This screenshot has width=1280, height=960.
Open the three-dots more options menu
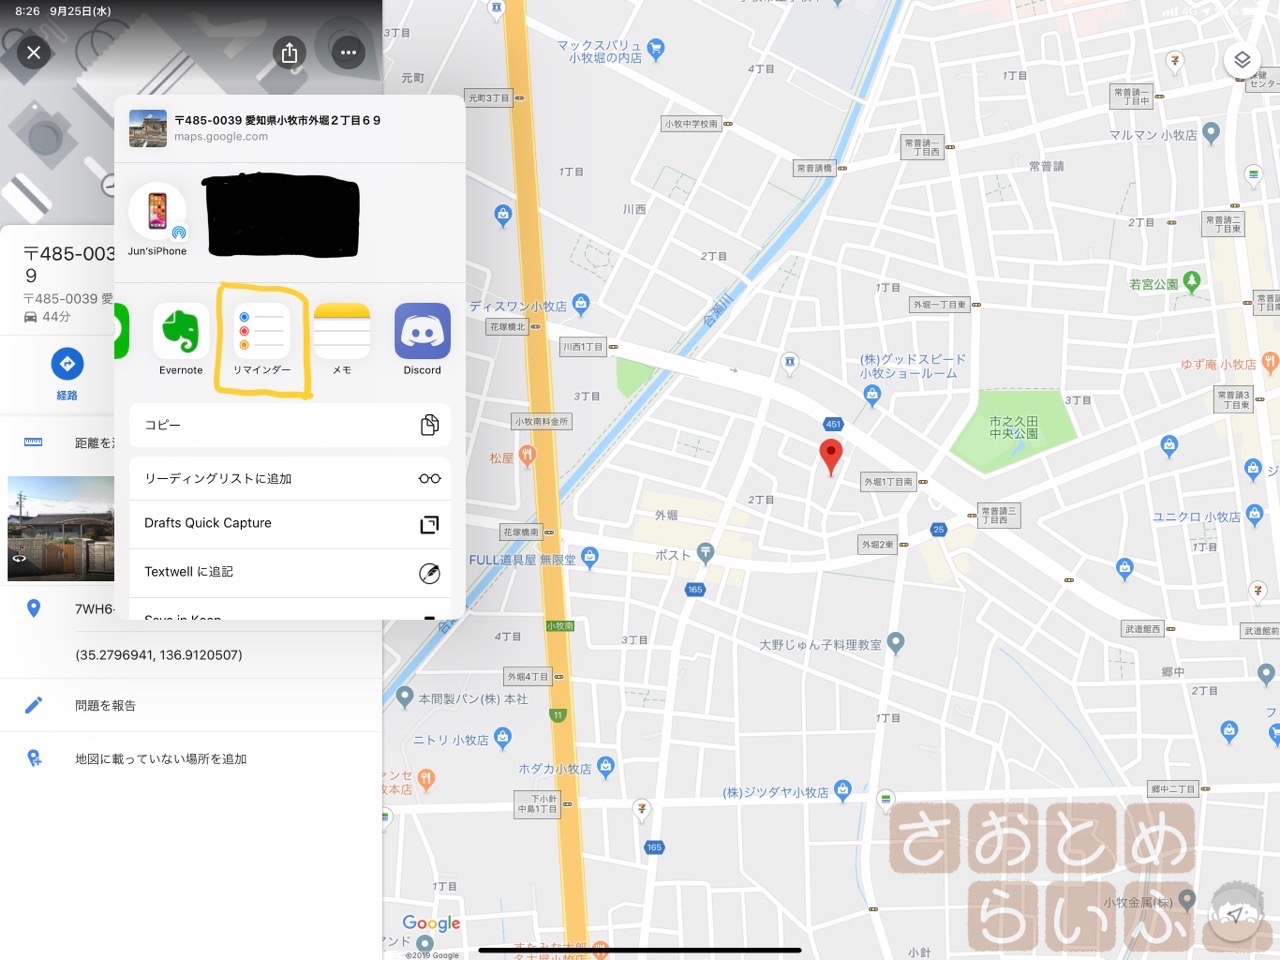[348, 52]
